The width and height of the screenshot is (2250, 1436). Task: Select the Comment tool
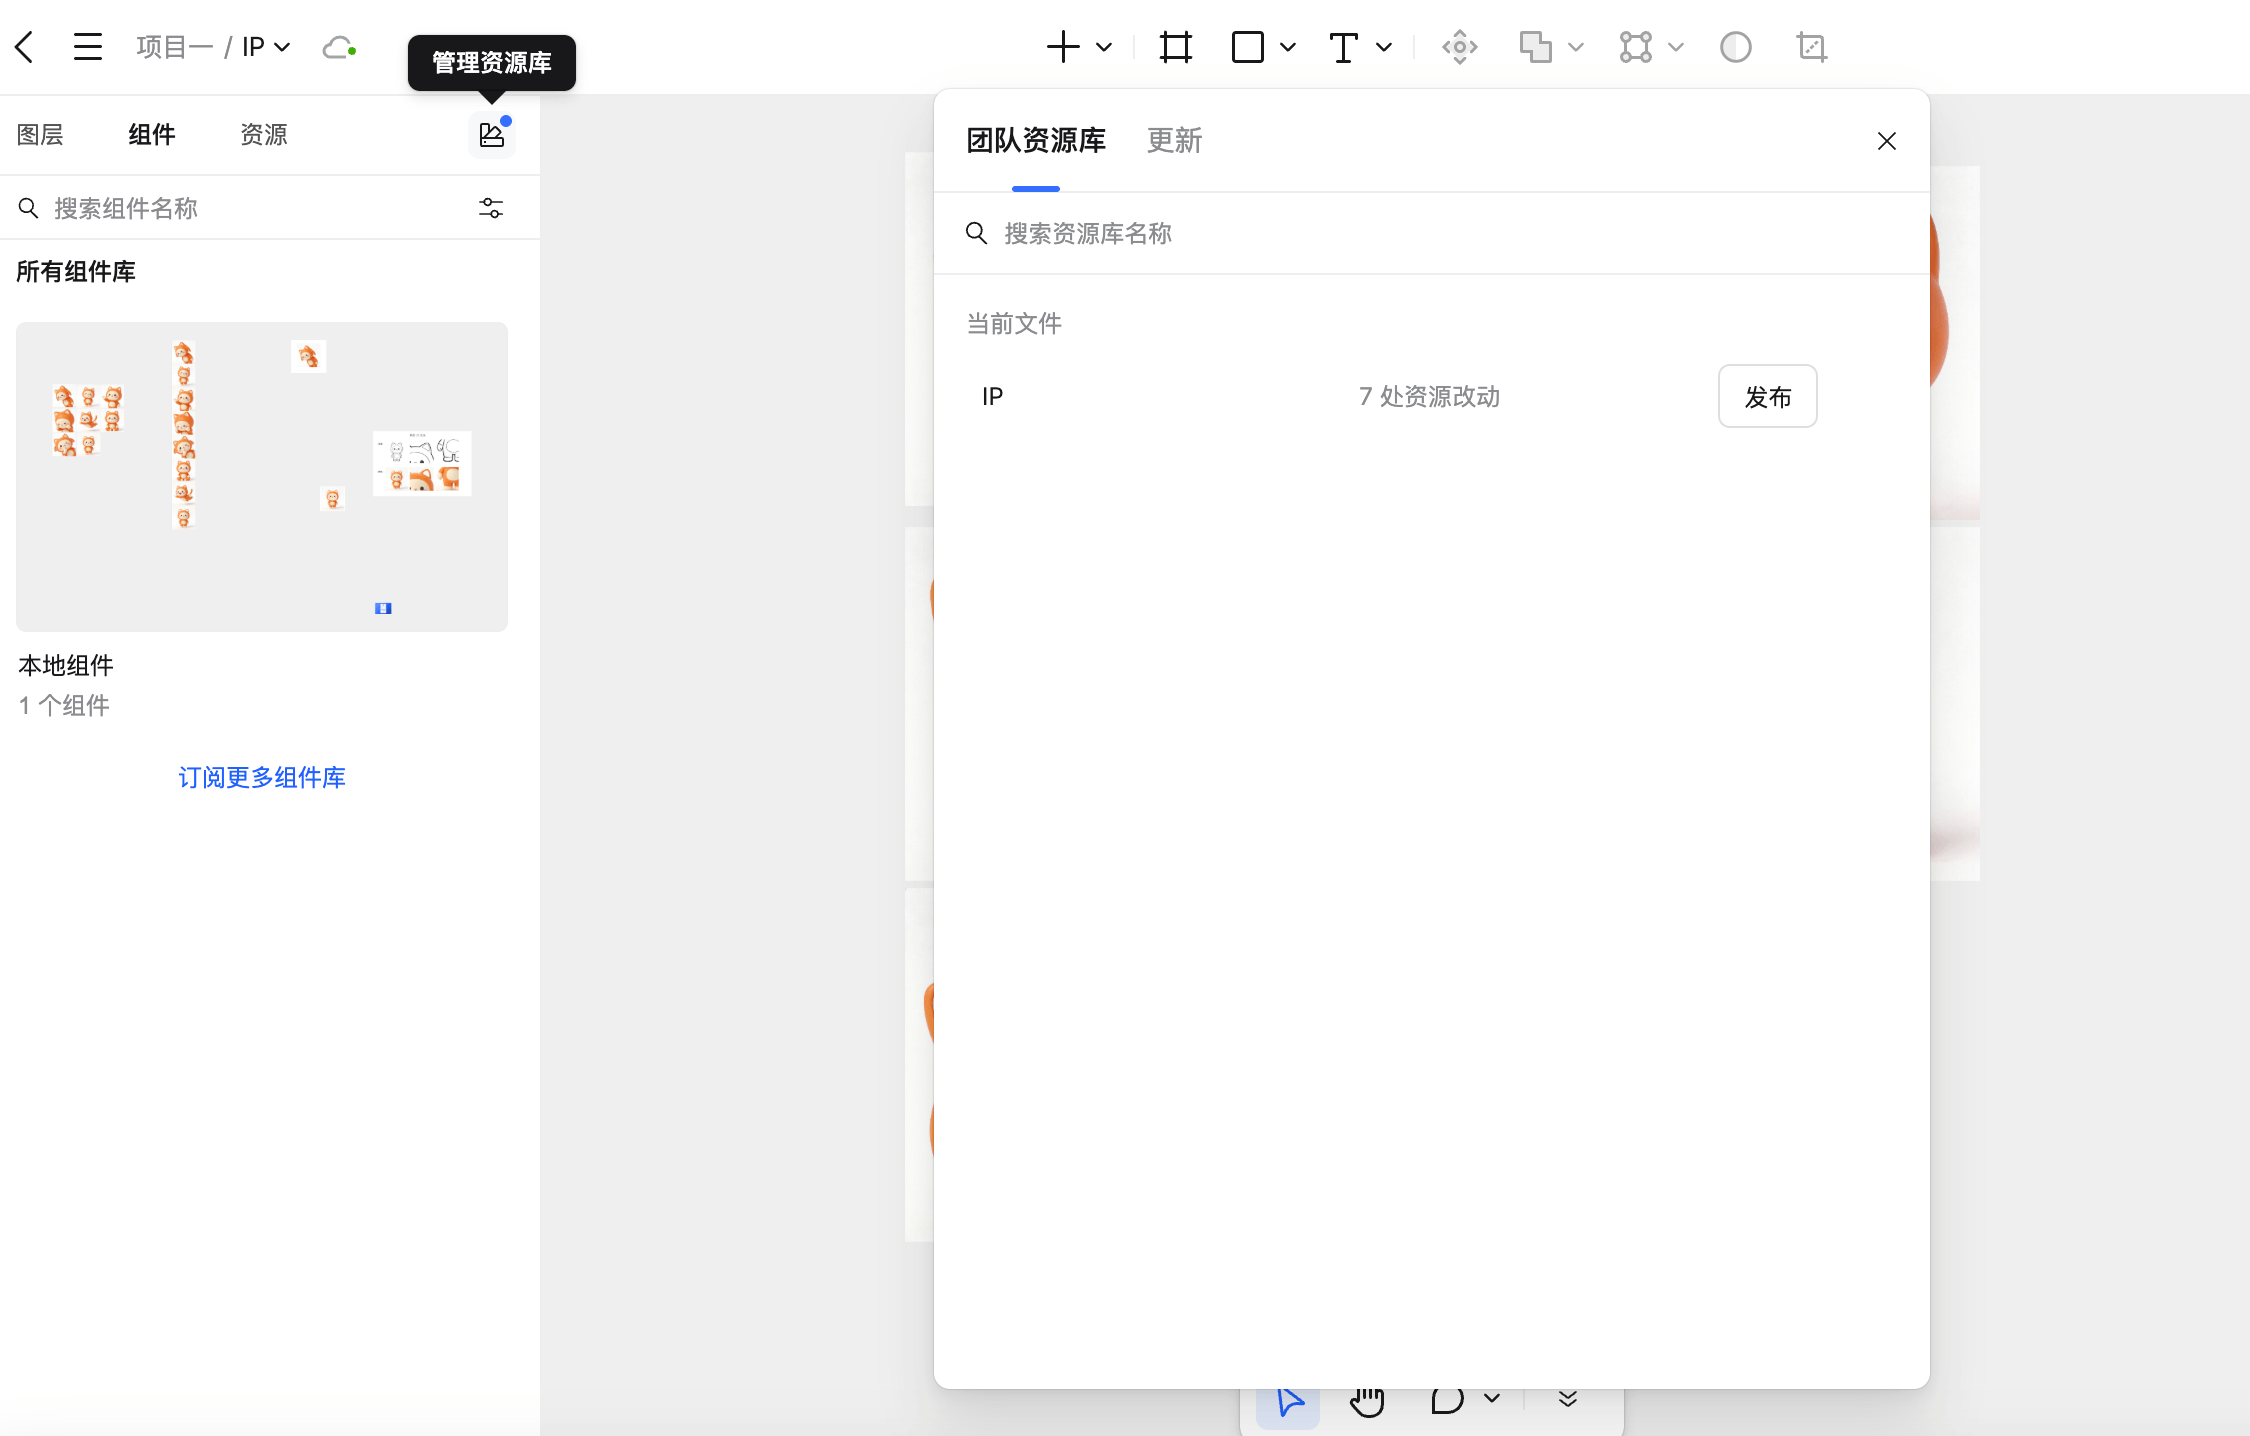(x=1447, y=1400)
